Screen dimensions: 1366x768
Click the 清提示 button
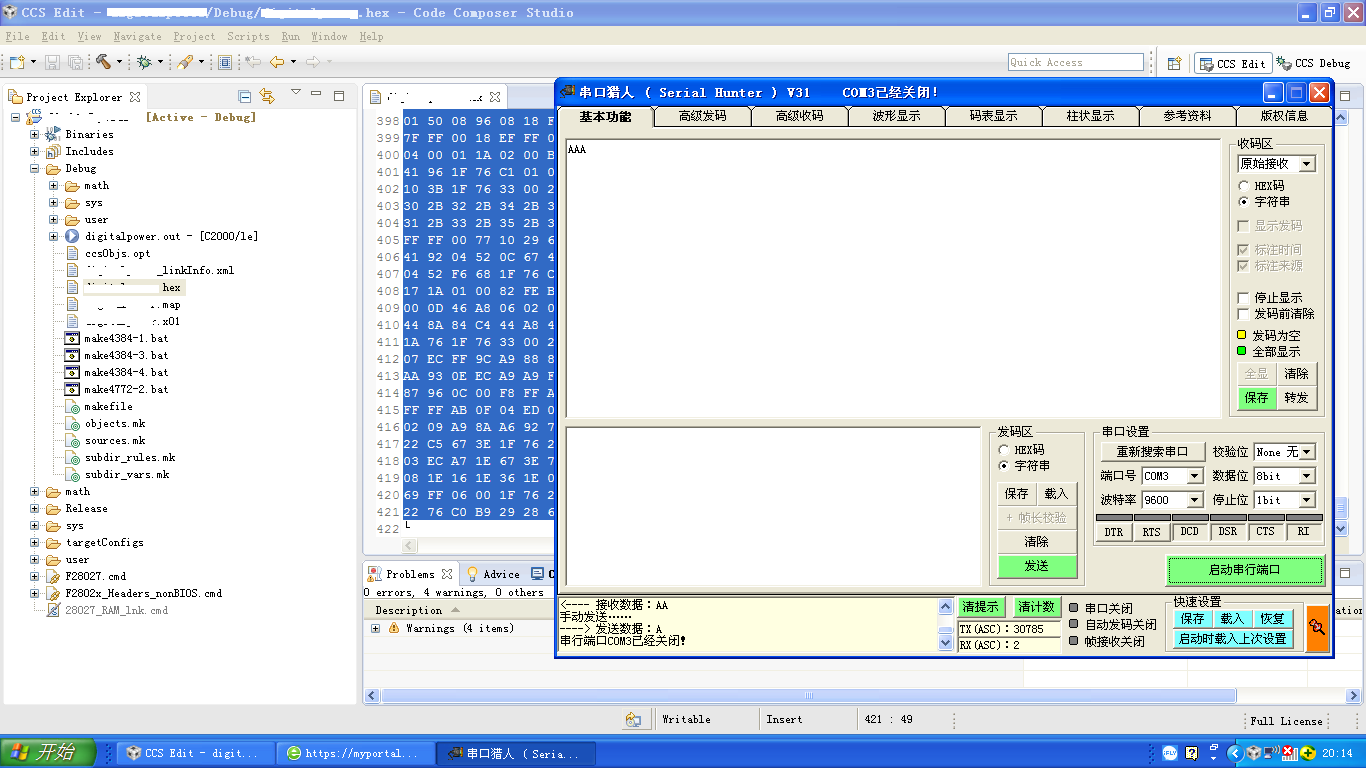(x=980, y=607)
